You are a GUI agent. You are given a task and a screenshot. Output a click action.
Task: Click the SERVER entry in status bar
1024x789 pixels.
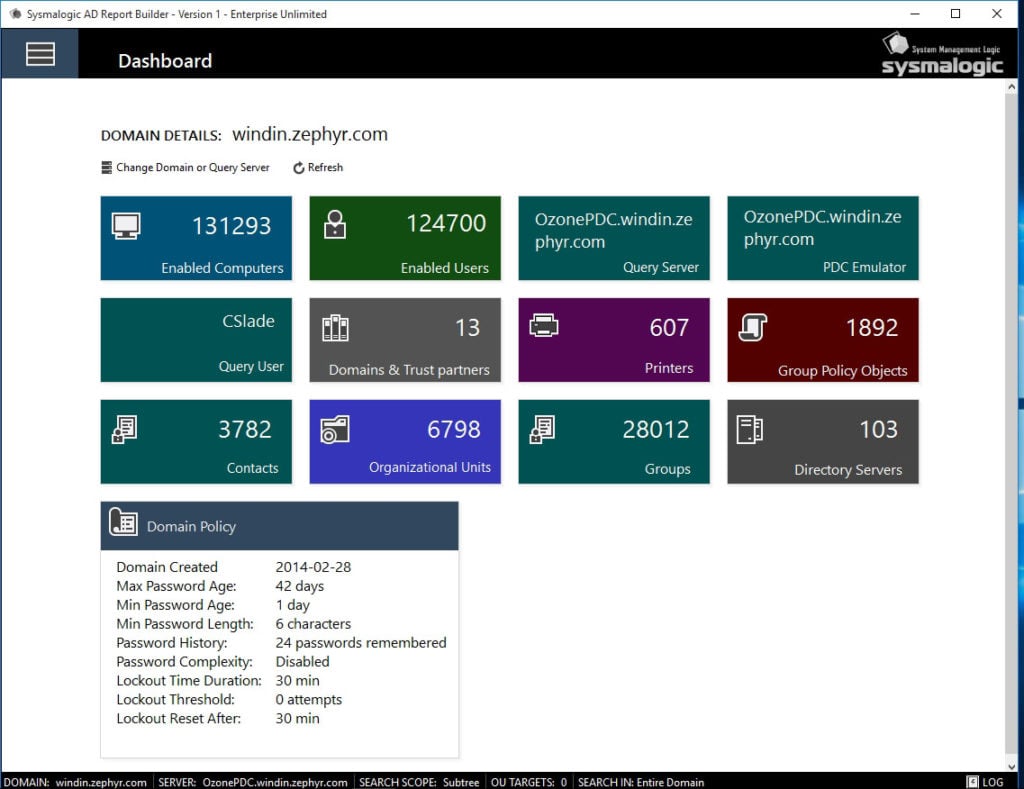(x=253, y=782)
